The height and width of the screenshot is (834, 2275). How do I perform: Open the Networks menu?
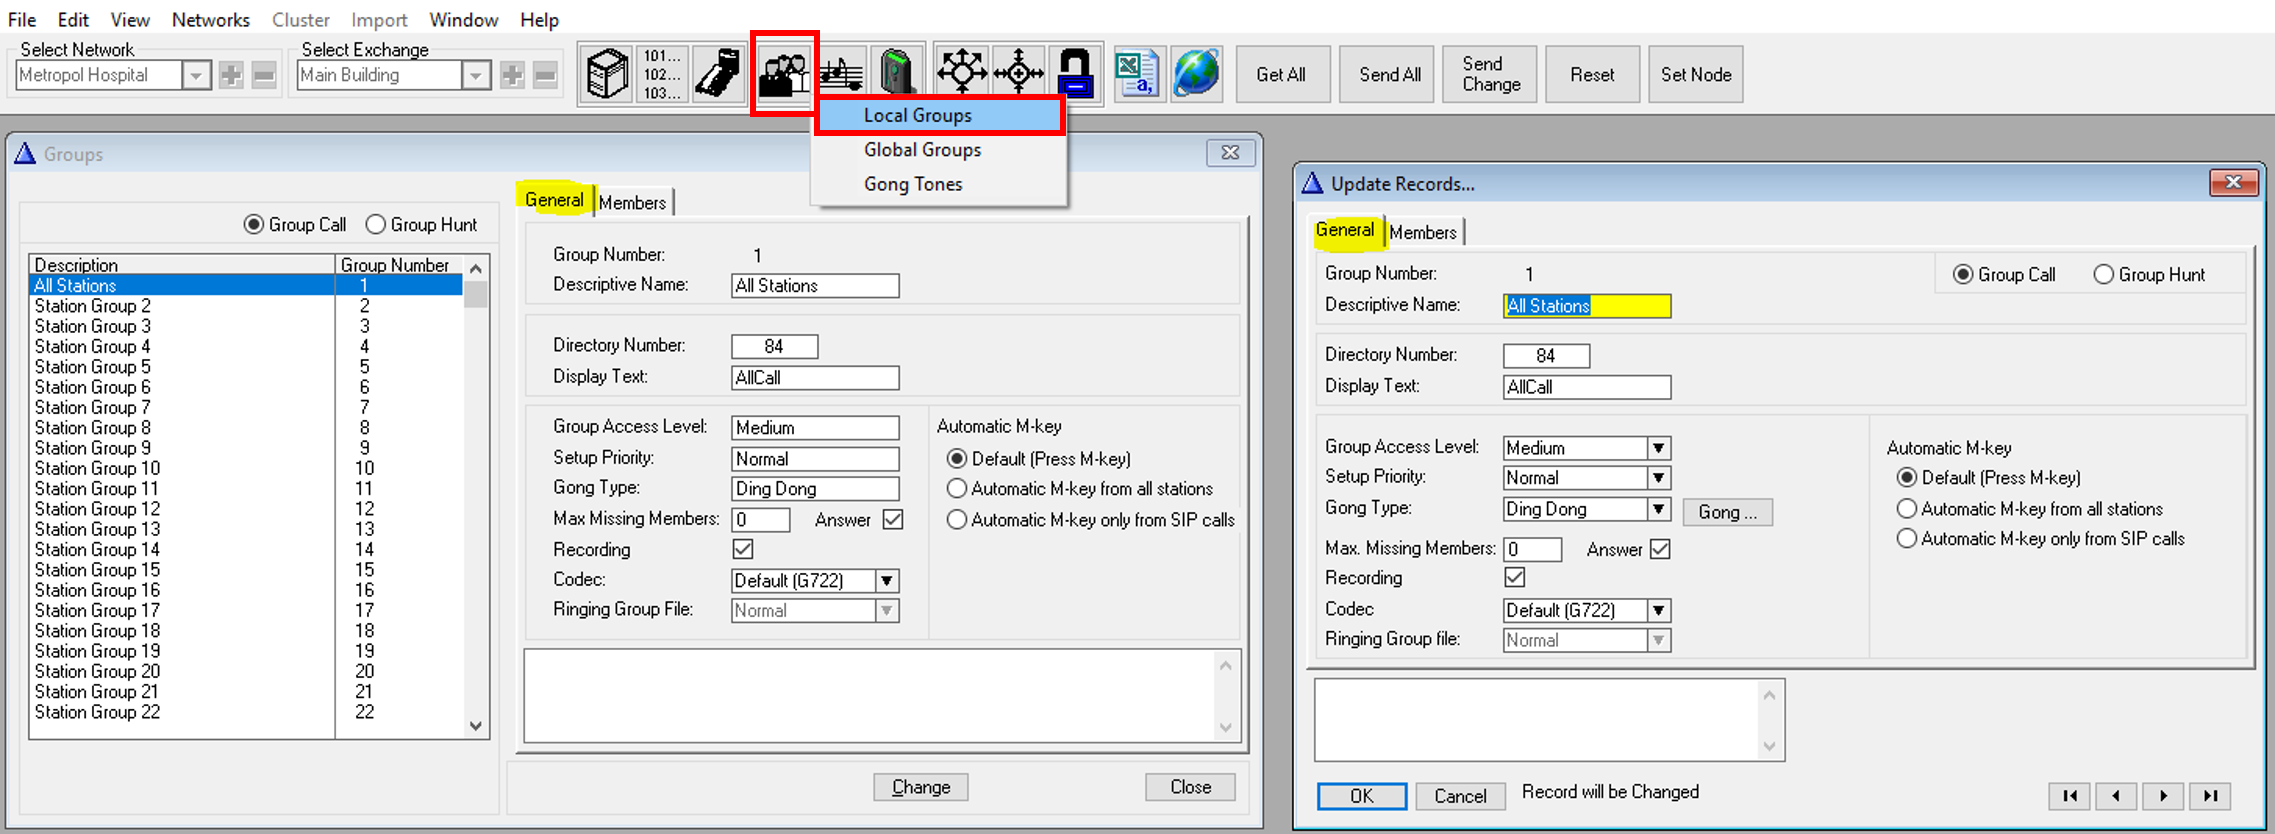[210, 20]
